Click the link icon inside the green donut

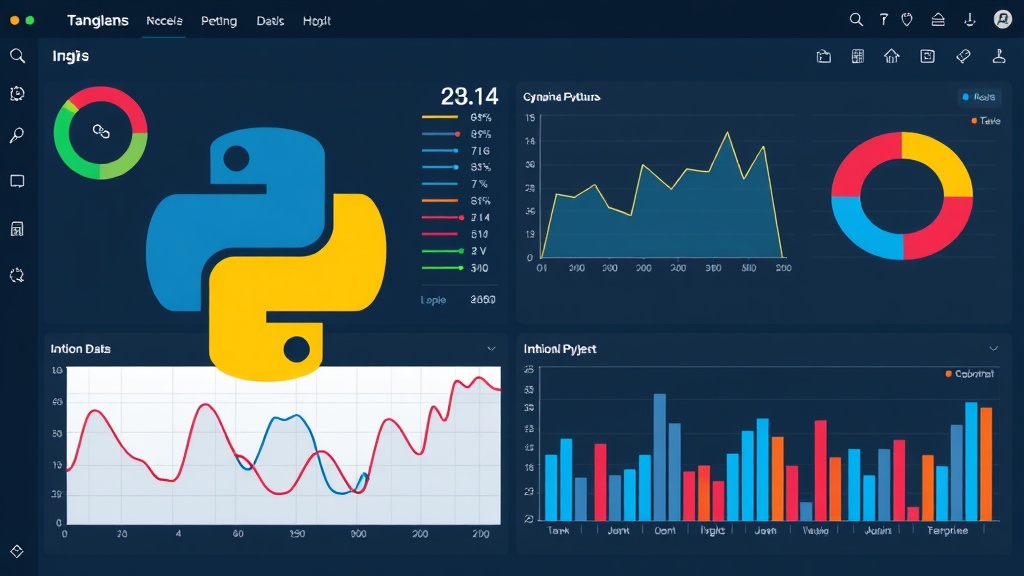(x=101, y=132)
